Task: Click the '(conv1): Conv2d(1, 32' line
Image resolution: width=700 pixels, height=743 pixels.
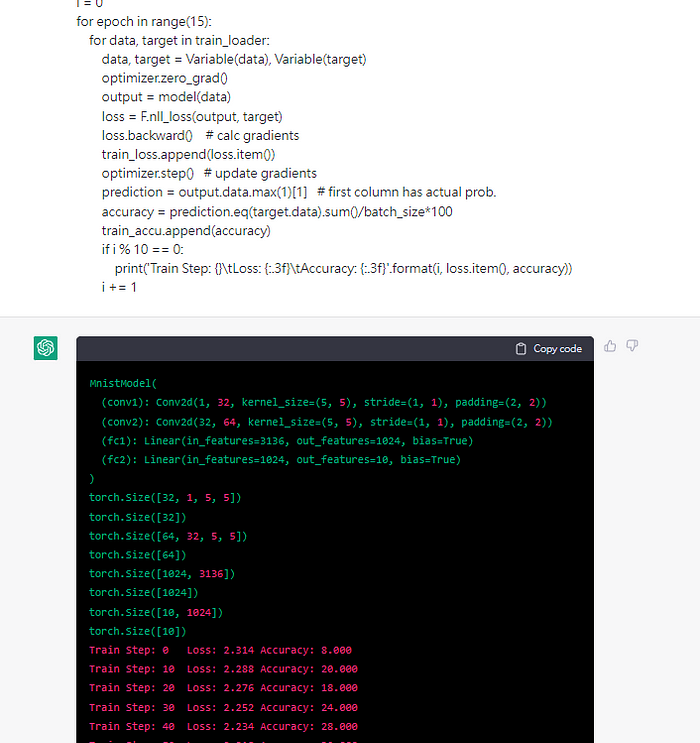Action: click(x=324, y=403)
